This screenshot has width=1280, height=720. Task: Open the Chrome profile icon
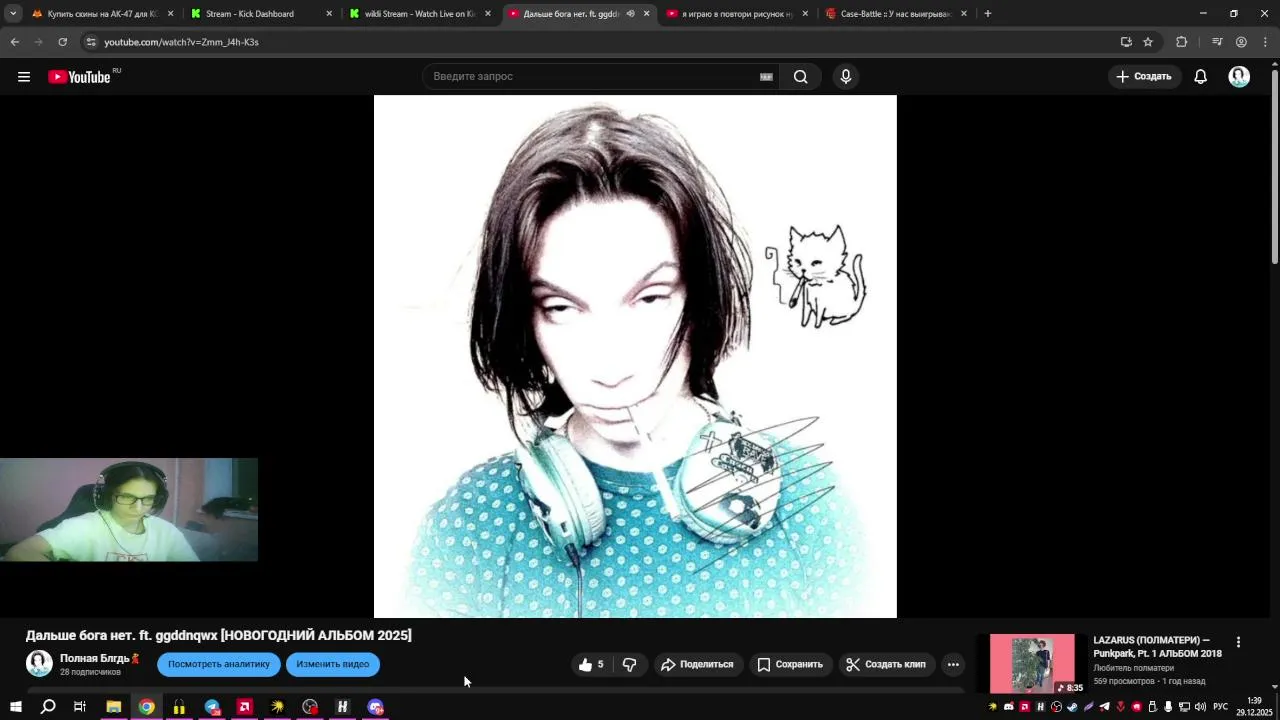tap(1241, 42)
